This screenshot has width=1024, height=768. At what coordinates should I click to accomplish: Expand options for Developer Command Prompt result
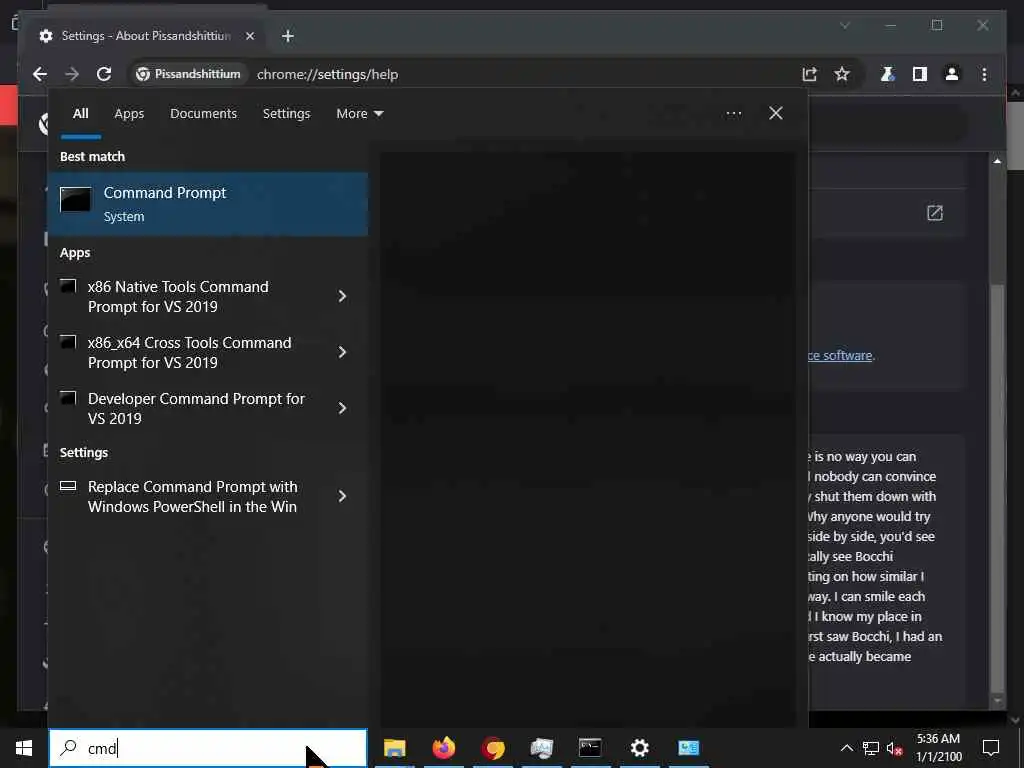(342, 408)
